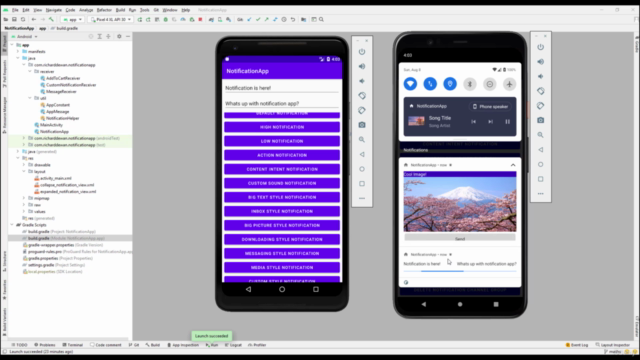
Task: Tap HIGH NOTIFICATION button on left phone
Action: [x=282, y=127]
